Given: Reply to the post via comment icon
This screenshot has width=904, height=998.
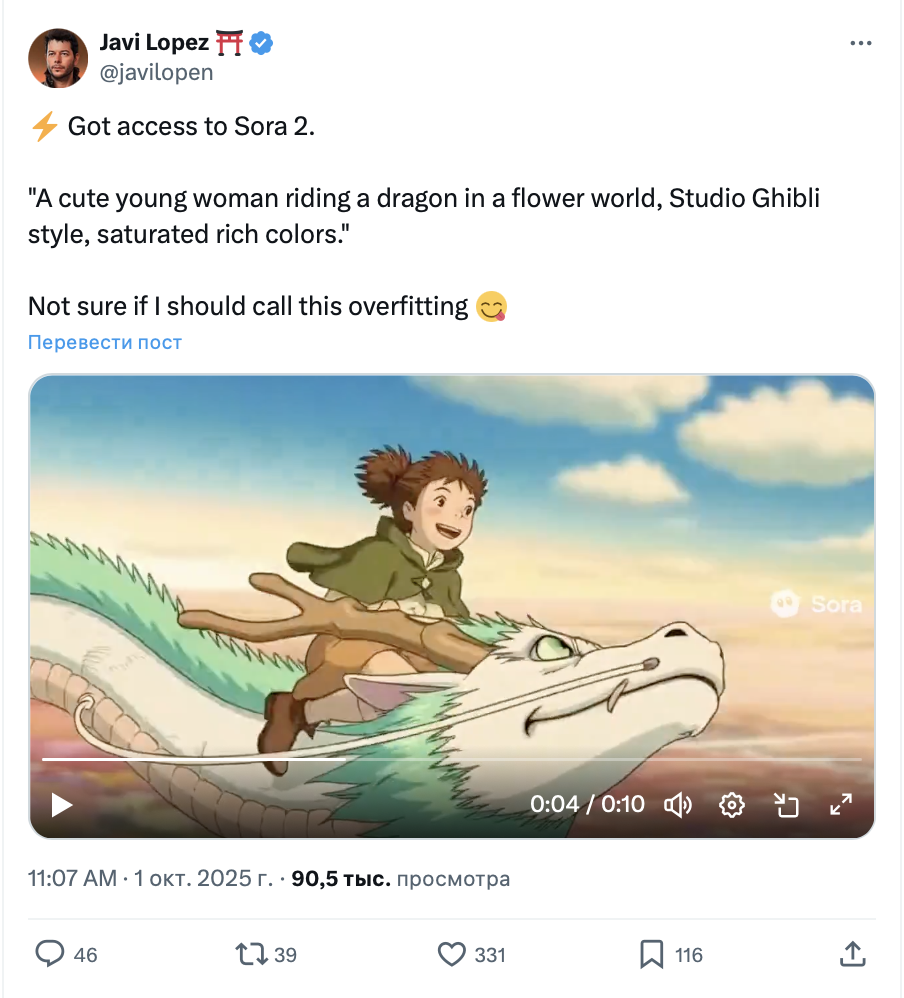Looking at the screenshot, I should (x=50, y=954).
